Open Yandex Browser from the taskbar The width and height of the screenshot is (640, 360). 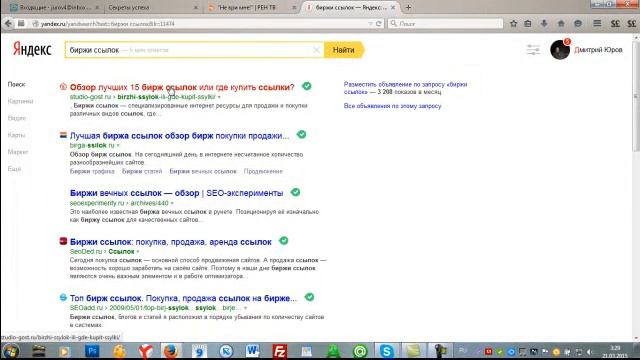coord(145,351)
